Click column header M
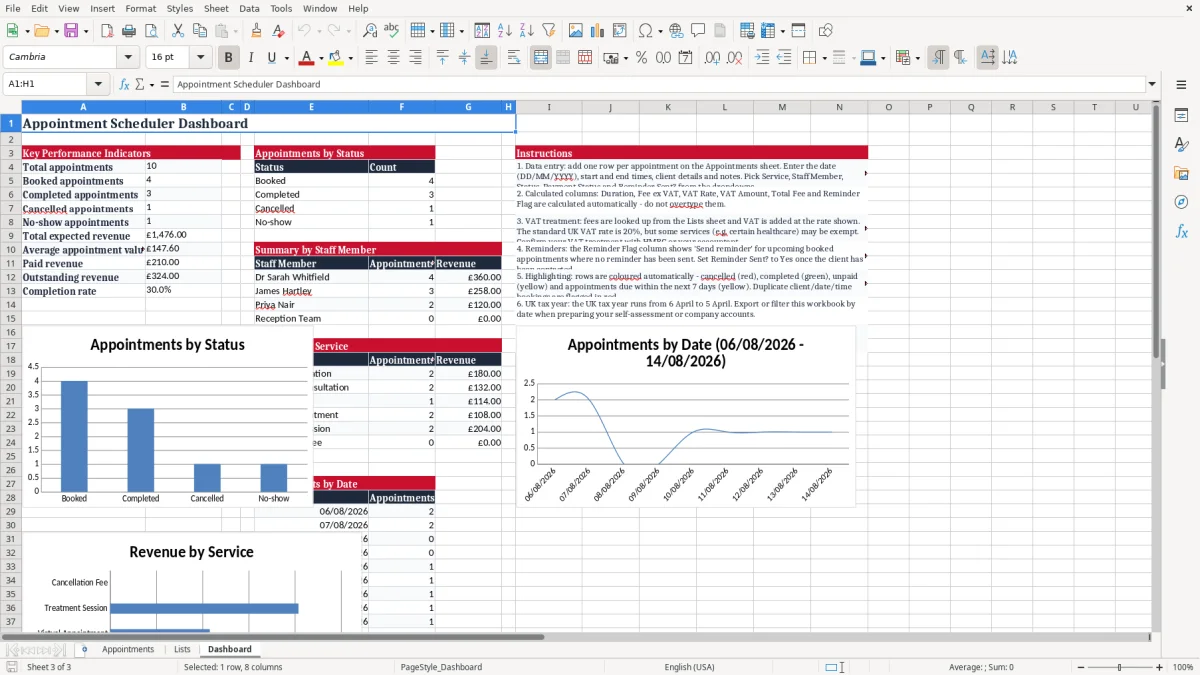 (782, 107)
